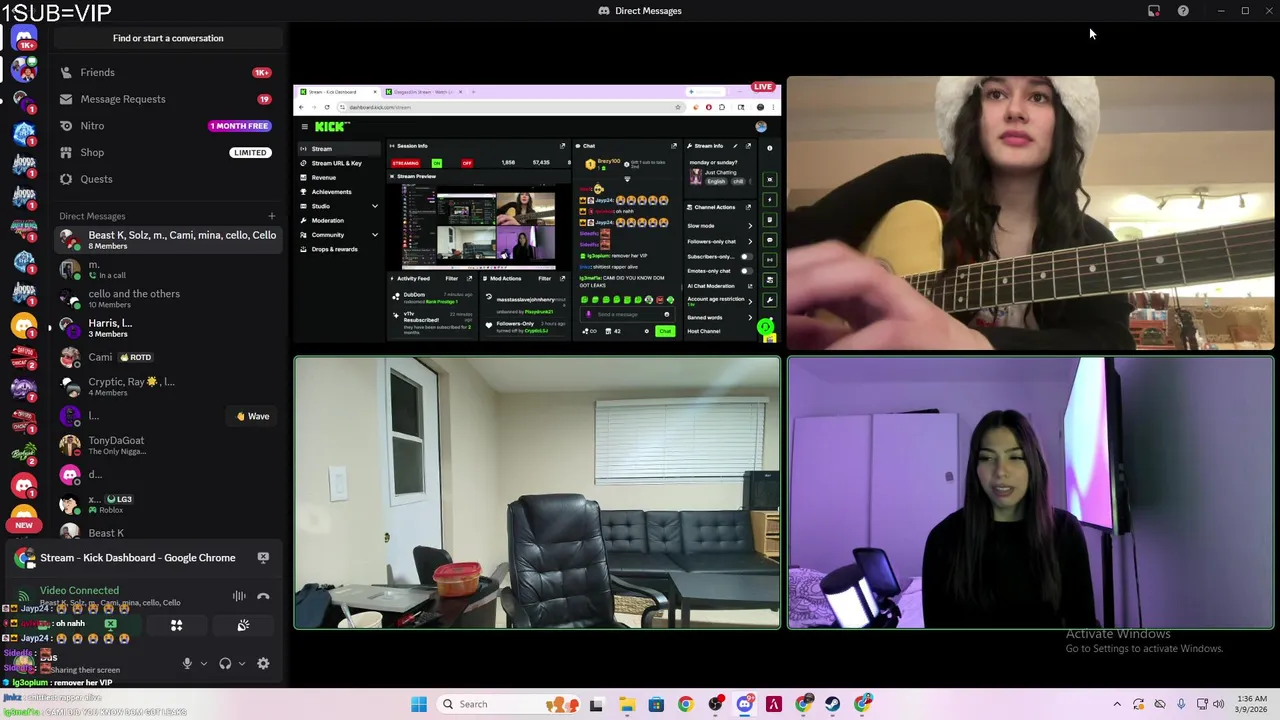The width and height of the screenshot is (1280, 720).
Task: Open File Explorer from the taskbar
Action: click(x=627, y=704)
